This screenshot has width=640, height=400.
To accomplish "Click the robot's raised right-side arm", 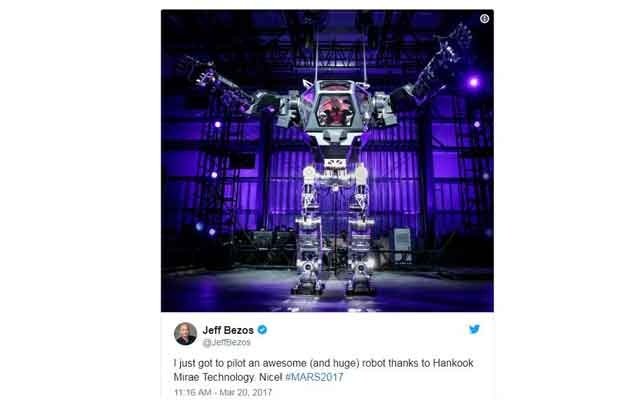I will pos(433,67).
